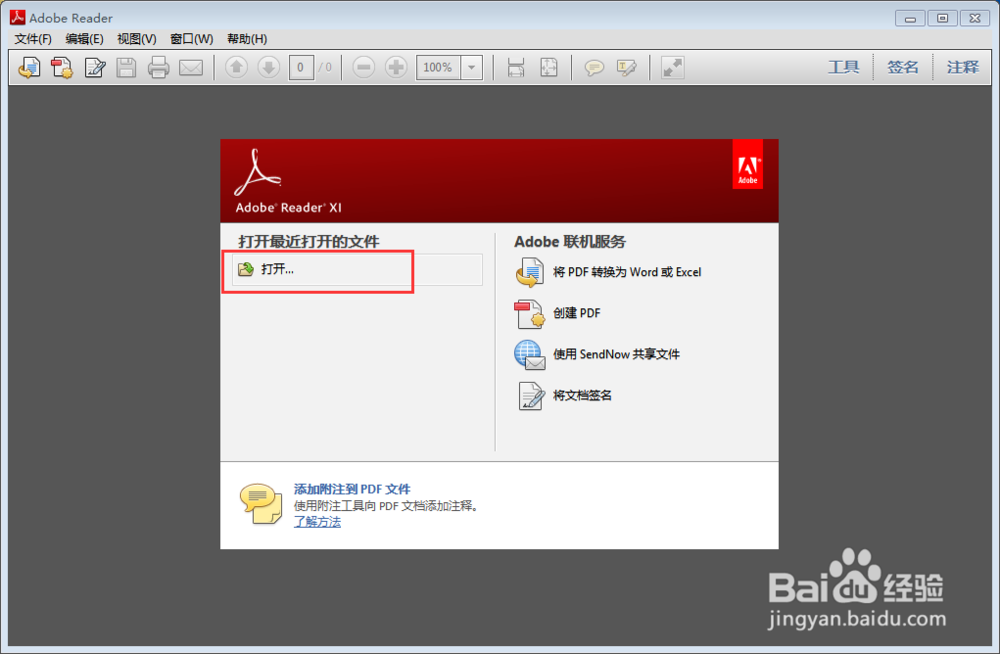Click inside the page number field
Image resolution: width=1000 pixels, height=654 pixels.
click(300, 67)
